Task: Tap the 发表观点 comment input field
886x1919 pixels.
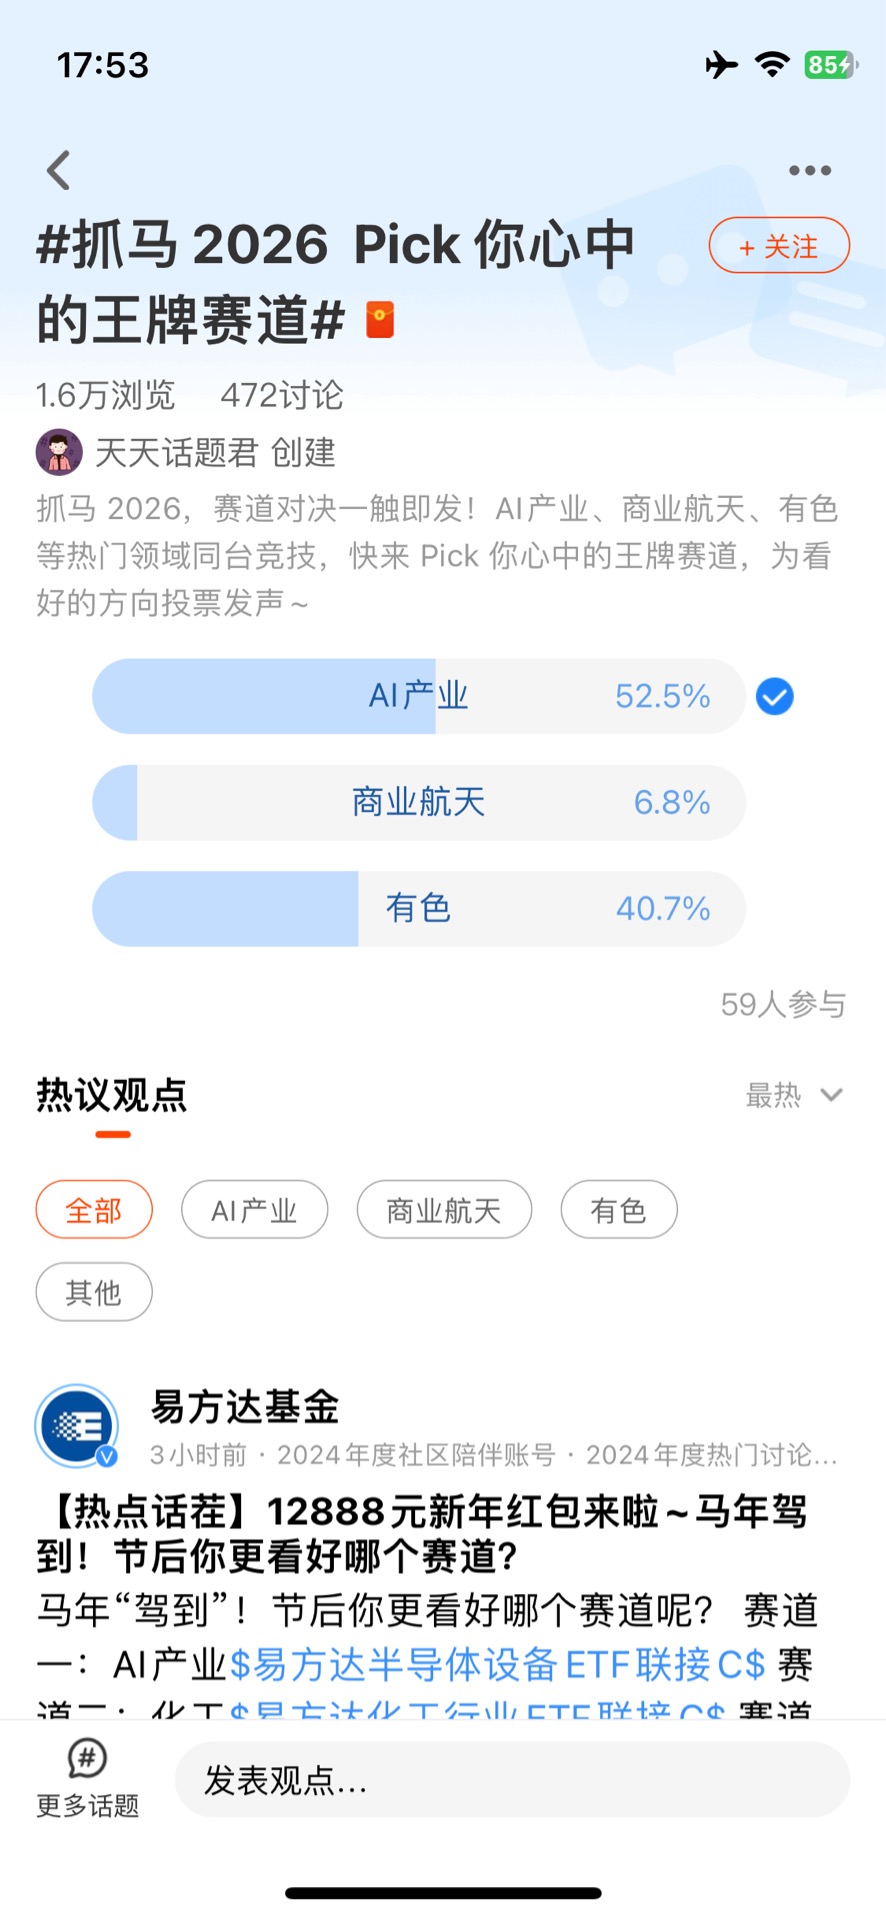Action: click(x=512, y=1780)
